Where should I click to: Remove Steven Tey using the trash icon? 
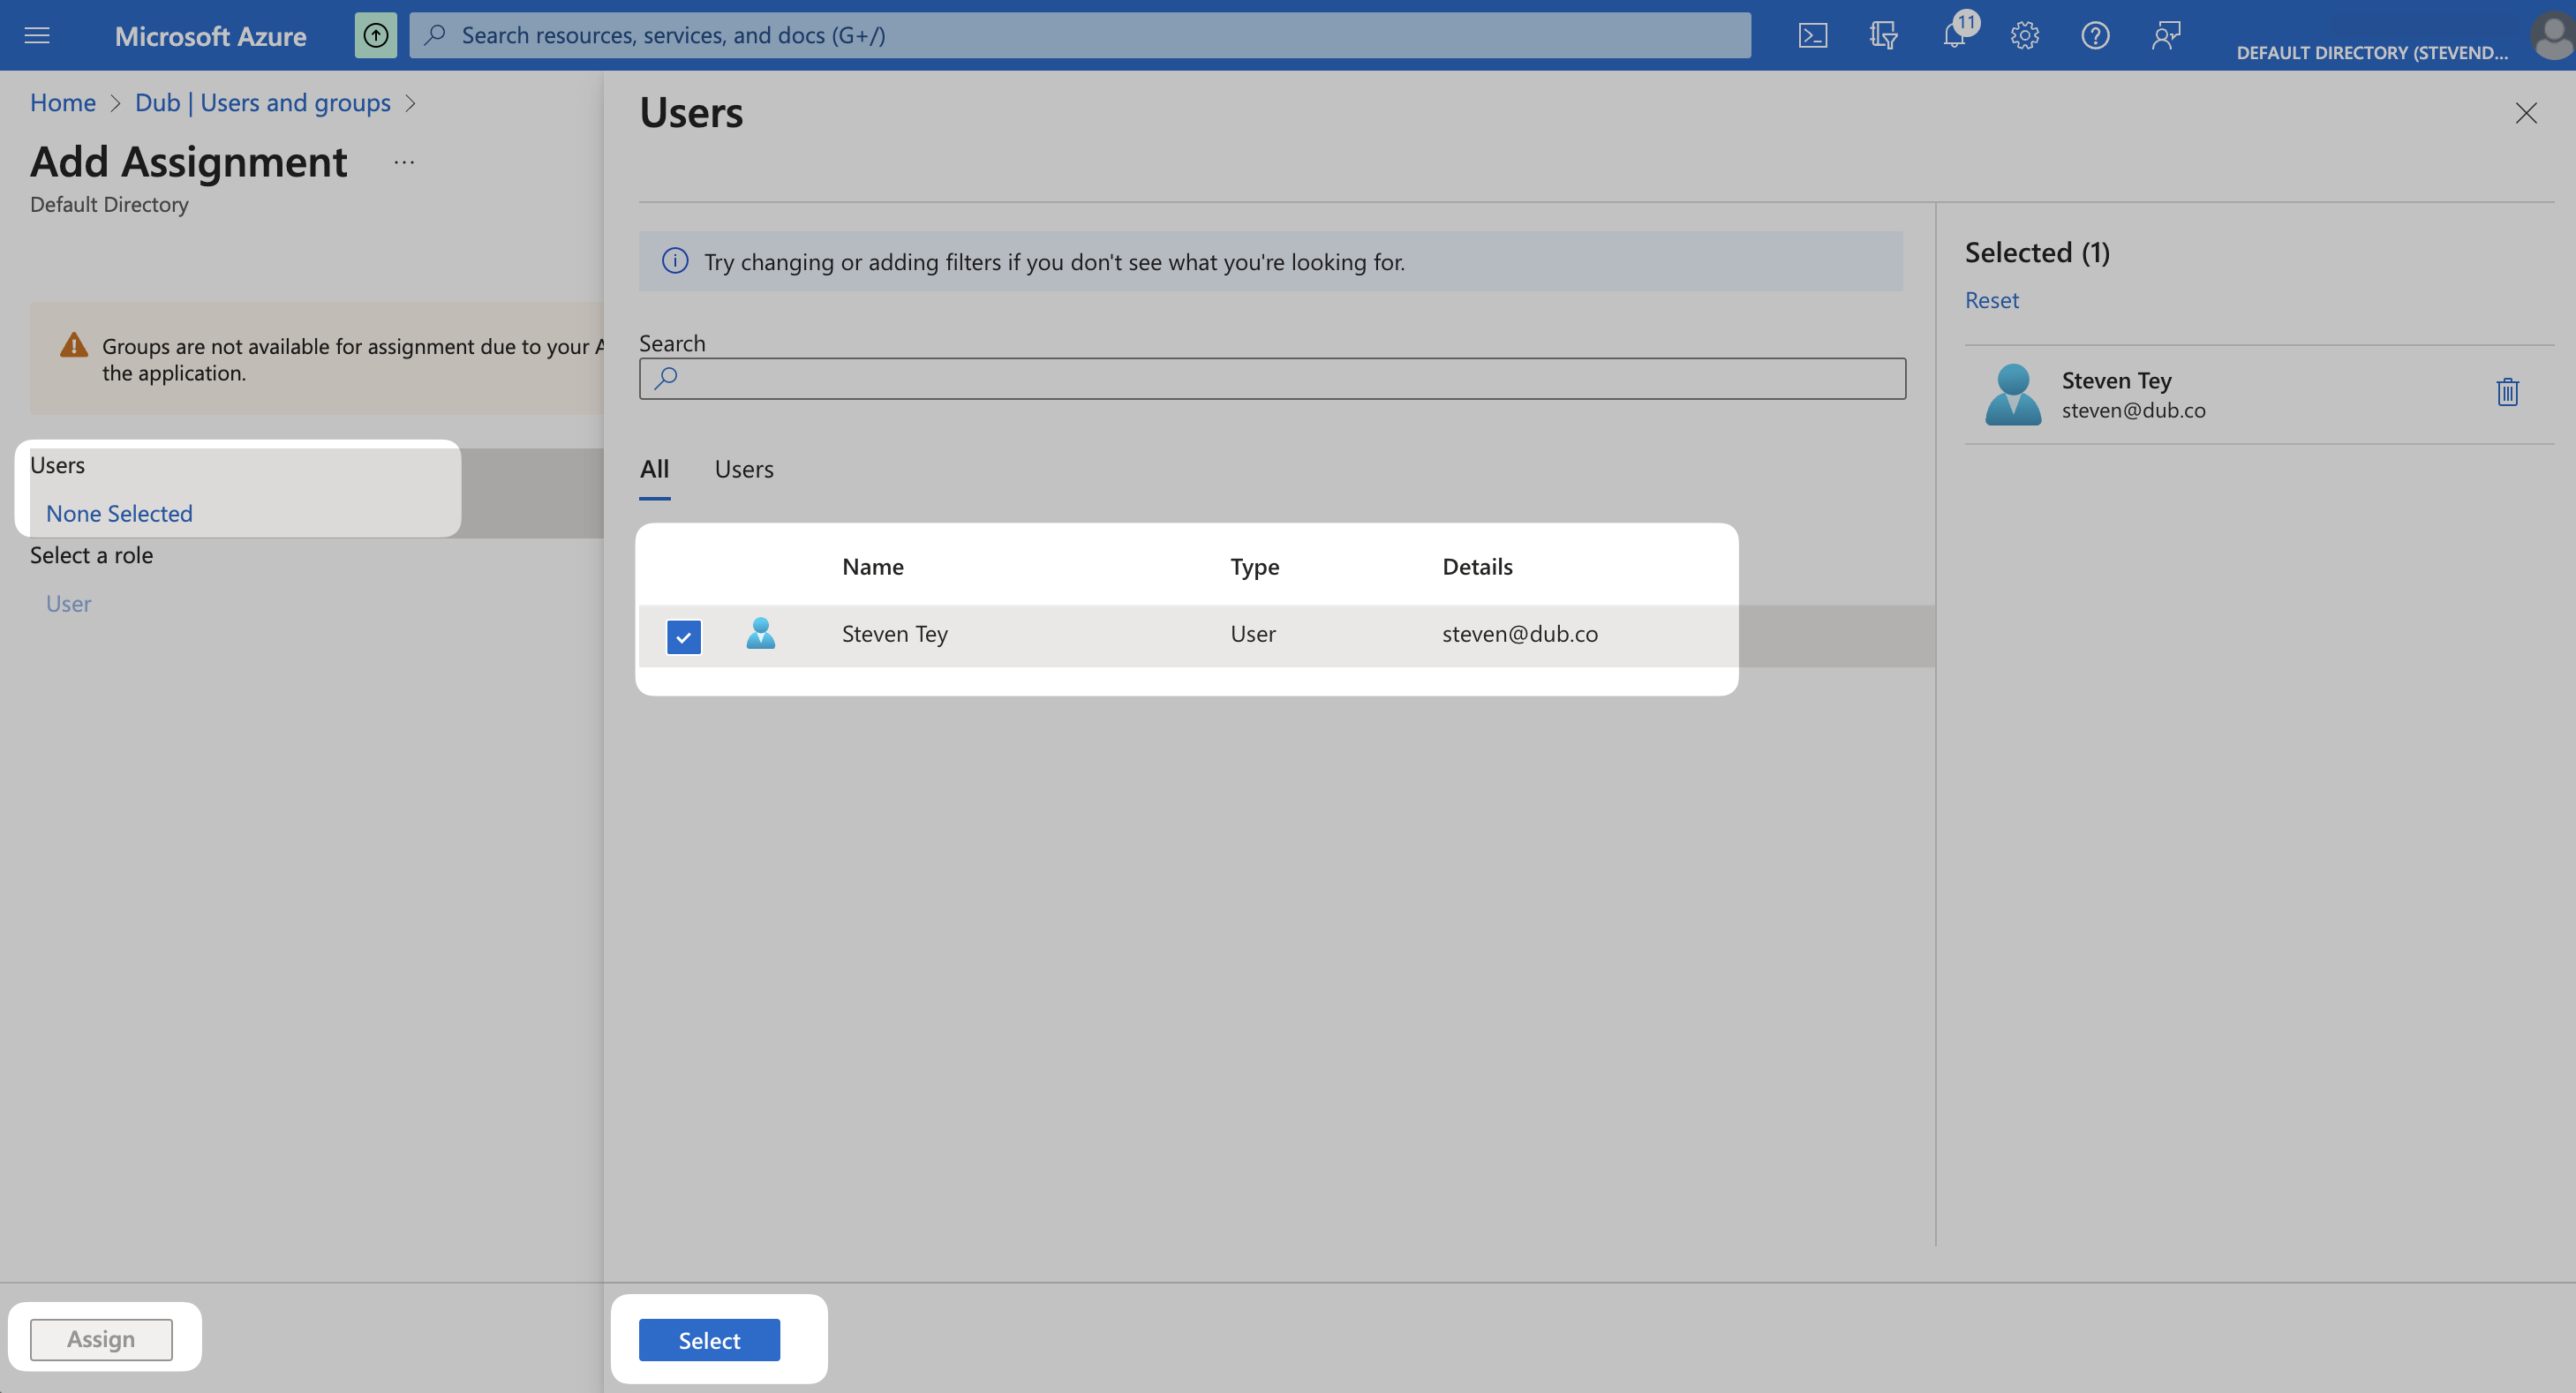coord(2507,391)
